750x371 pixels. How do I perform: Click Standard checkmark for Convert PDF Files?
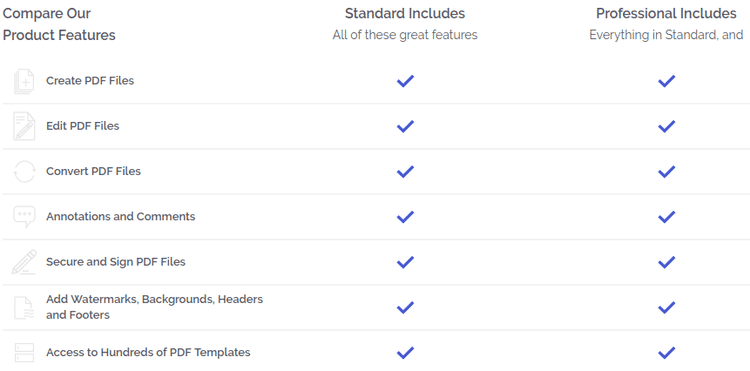tap(405, 172)
